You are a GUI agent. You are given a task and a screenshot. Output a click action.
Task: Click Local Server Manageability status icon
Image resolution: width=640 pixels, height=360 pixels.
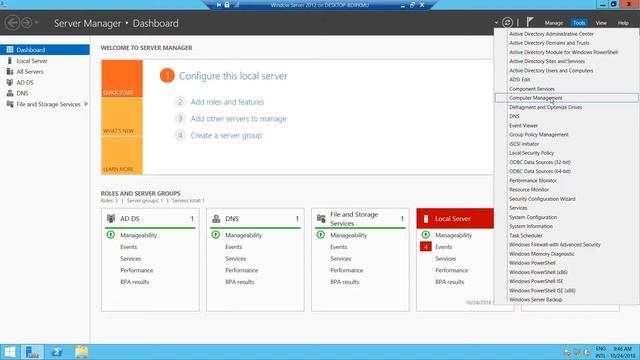click(x=426, y=235)
